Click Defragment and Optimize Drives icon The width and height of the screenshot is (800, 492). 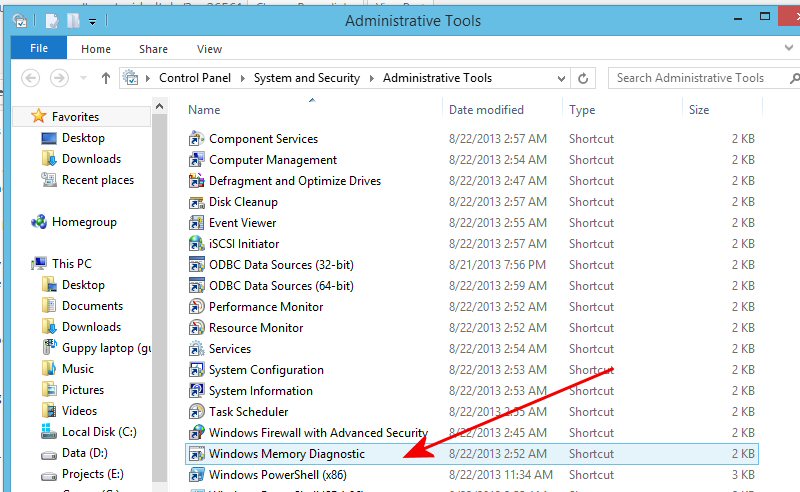(x=196, y=181)
